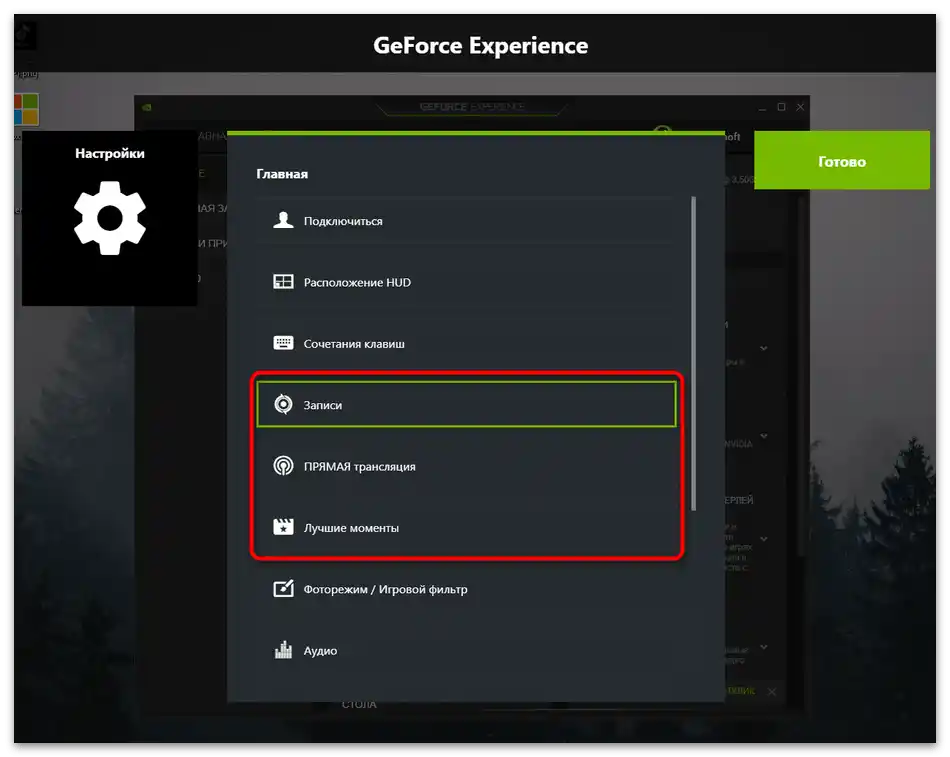950x757 pixels.
Task: Open Сочетания клавиш settings
Action: point(466,344)
